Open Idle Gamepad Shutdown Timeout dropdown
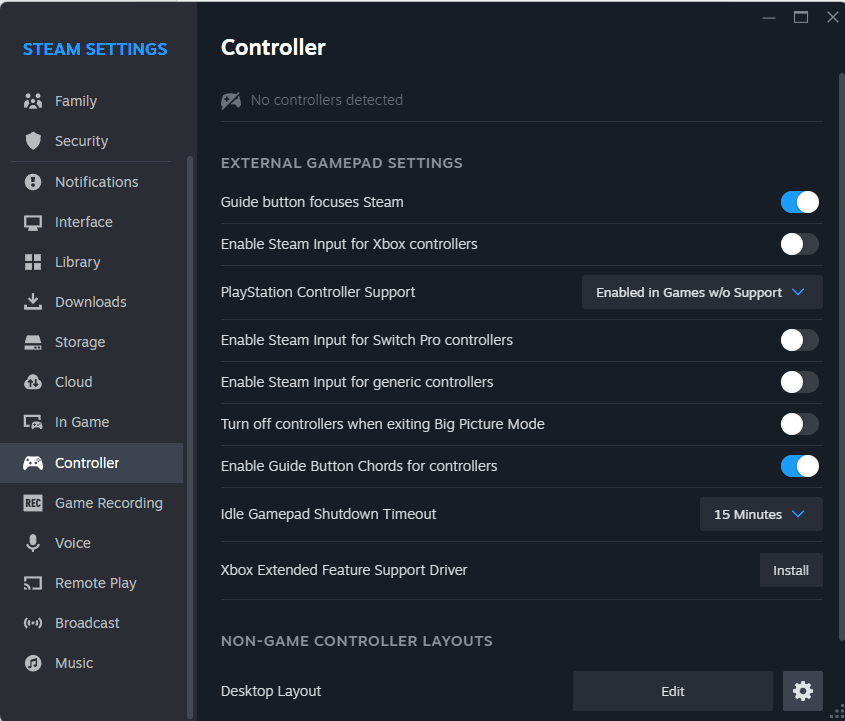 761,514
